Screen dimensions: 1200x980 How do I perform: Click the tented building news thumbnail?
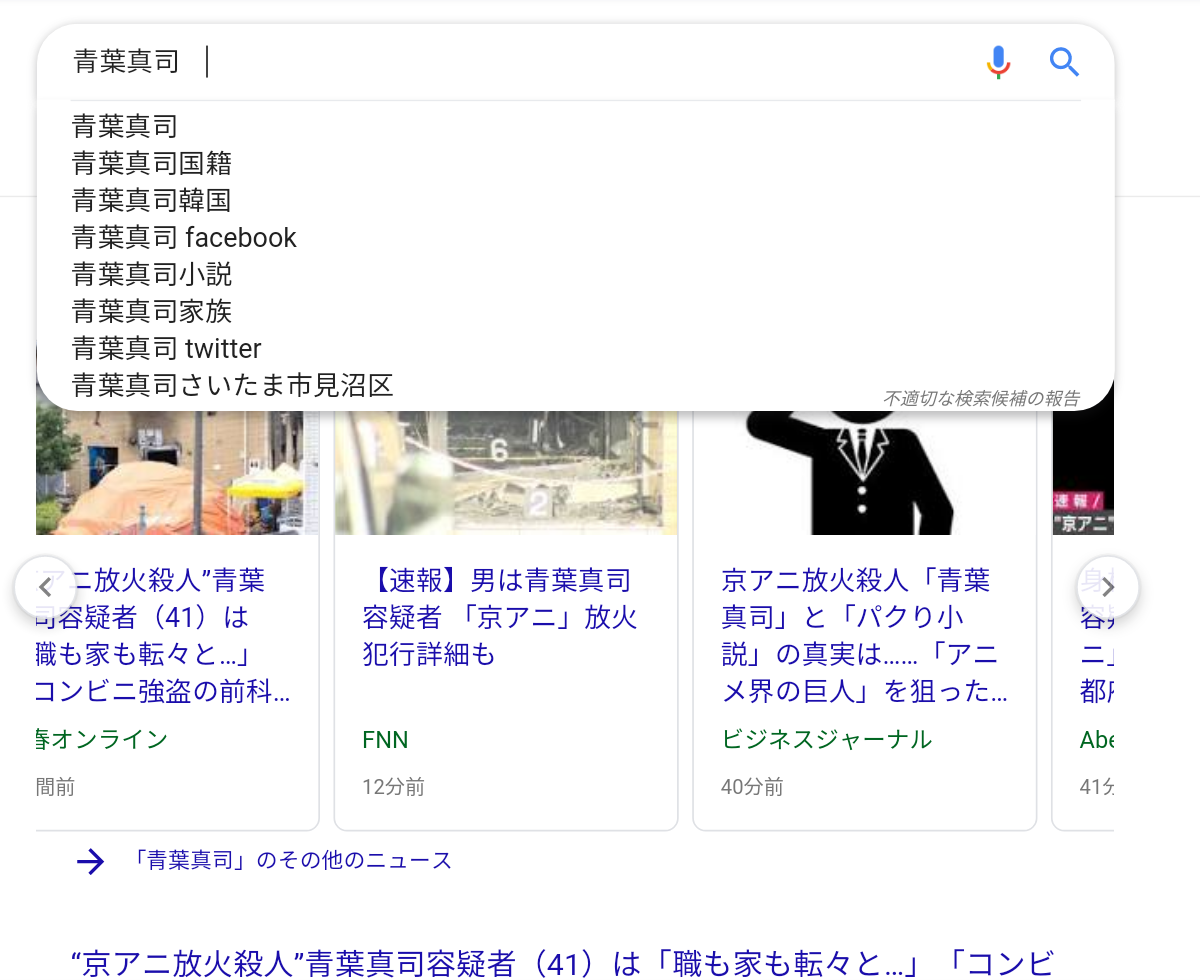177,472
